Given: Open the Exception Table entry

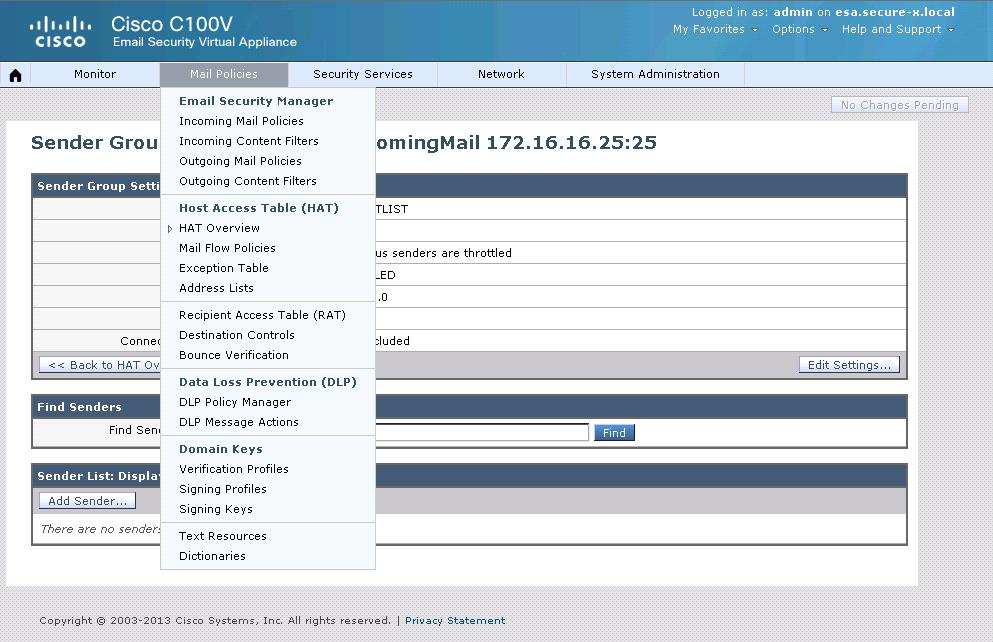Looking at the screenshot, I should 224,268.
